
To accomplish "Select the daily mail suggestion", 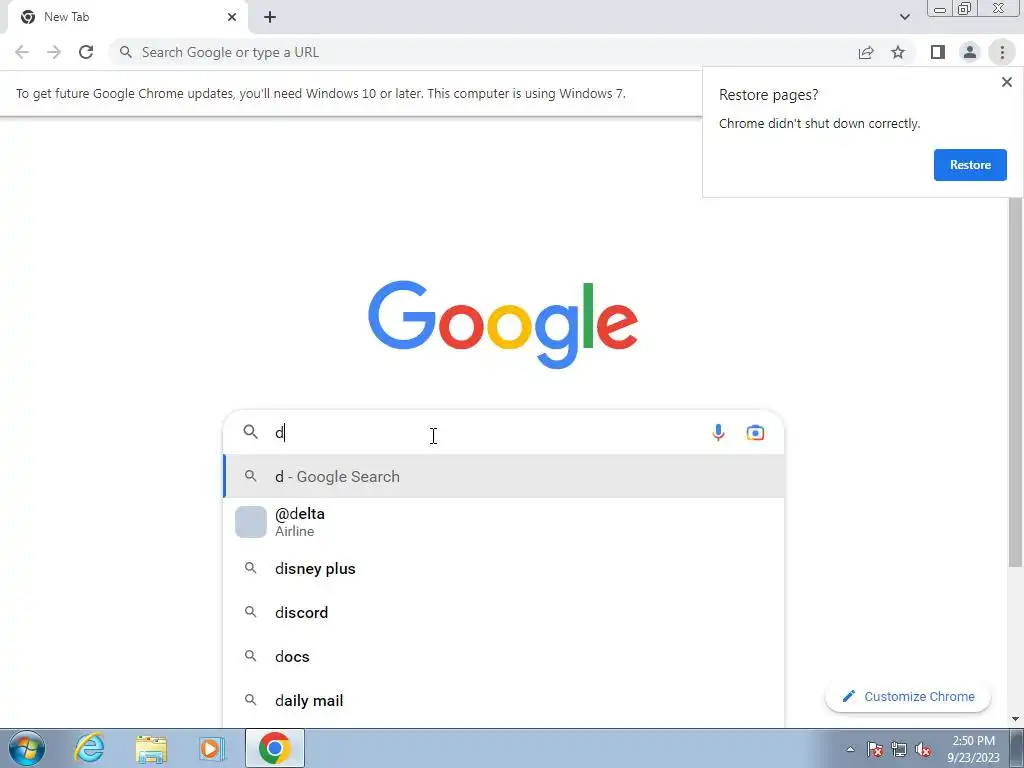I will pos(504,701).
